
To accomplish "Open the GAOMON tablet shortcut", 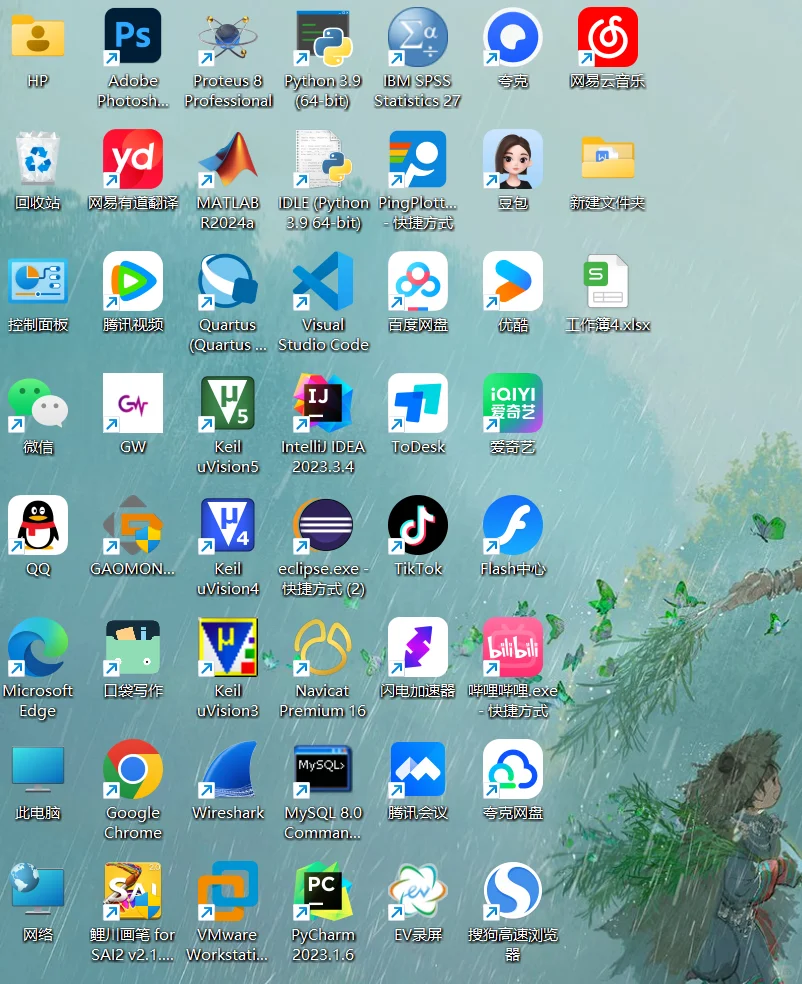I will (132, 525).
